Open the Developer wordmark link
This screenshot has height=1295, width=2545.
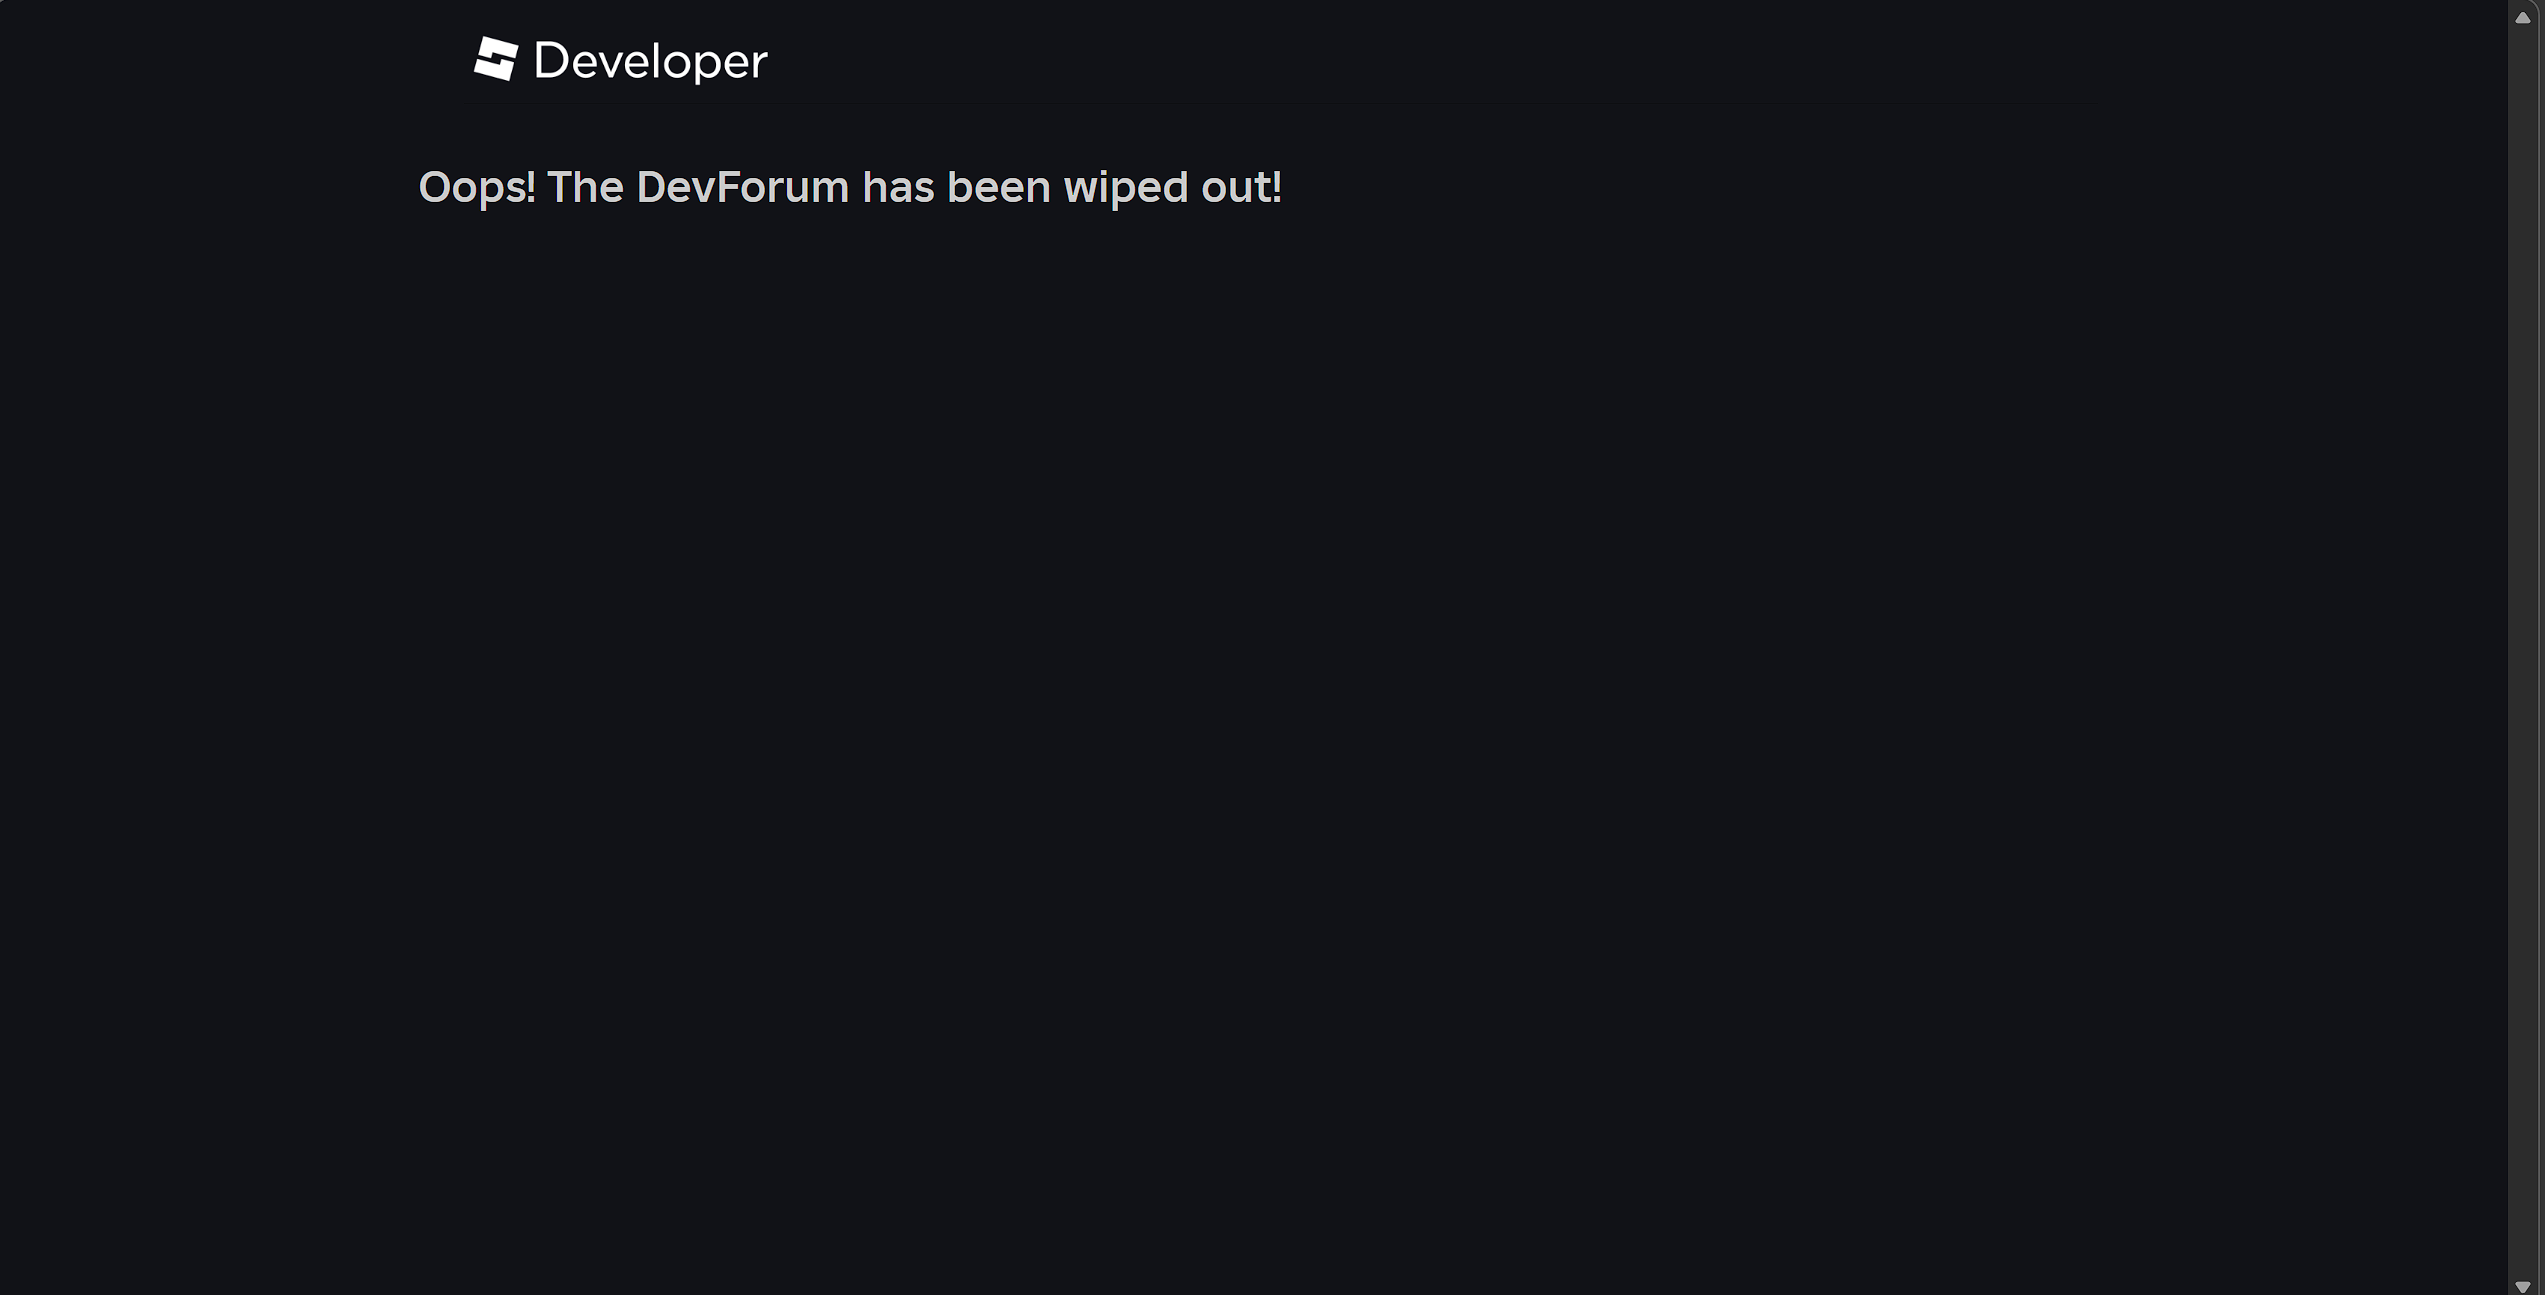tap(650, 61)
